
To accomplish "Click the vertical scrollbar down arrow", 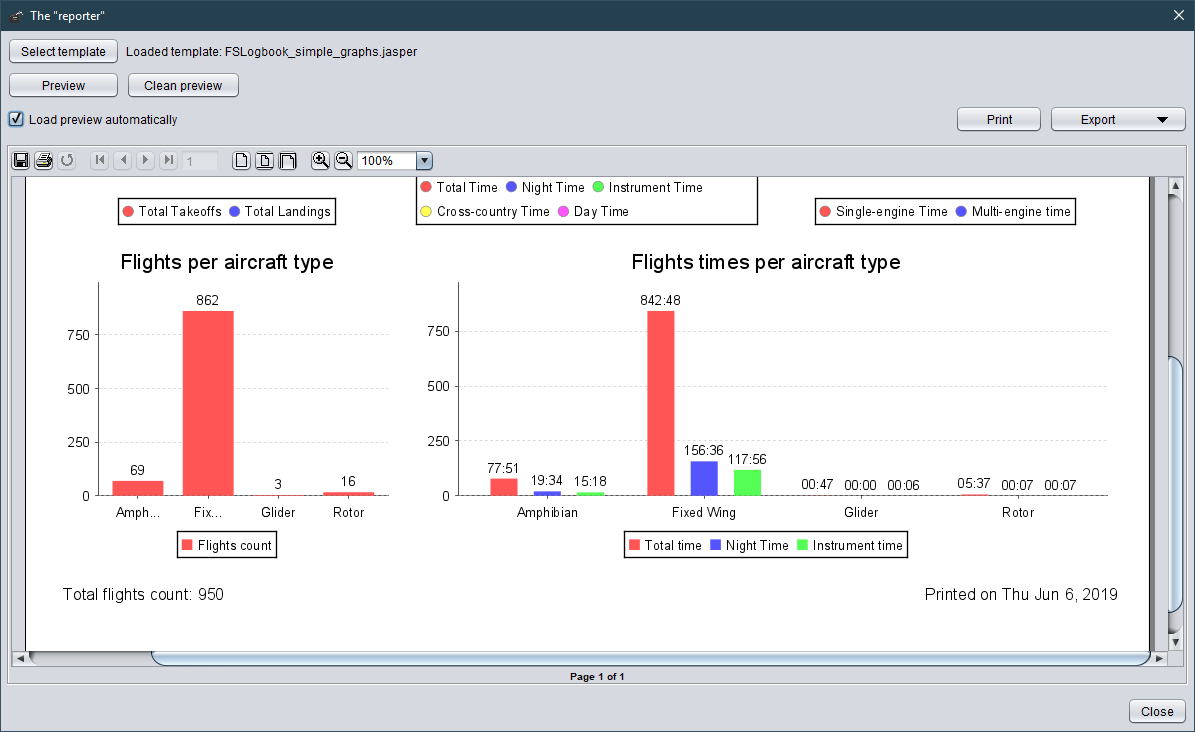I will tap(1176, 643).
